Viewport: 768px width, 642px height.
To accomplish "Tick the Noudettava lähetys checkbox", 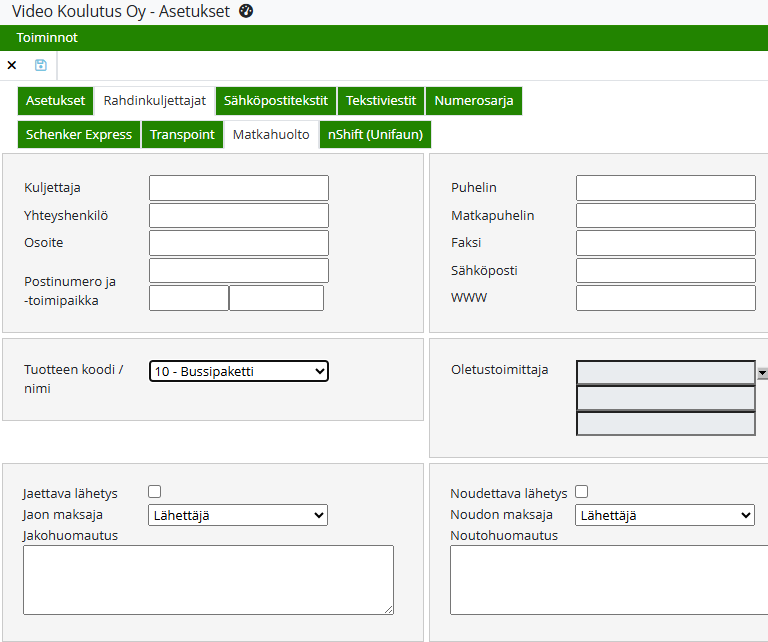I will (x=581, y=491).
